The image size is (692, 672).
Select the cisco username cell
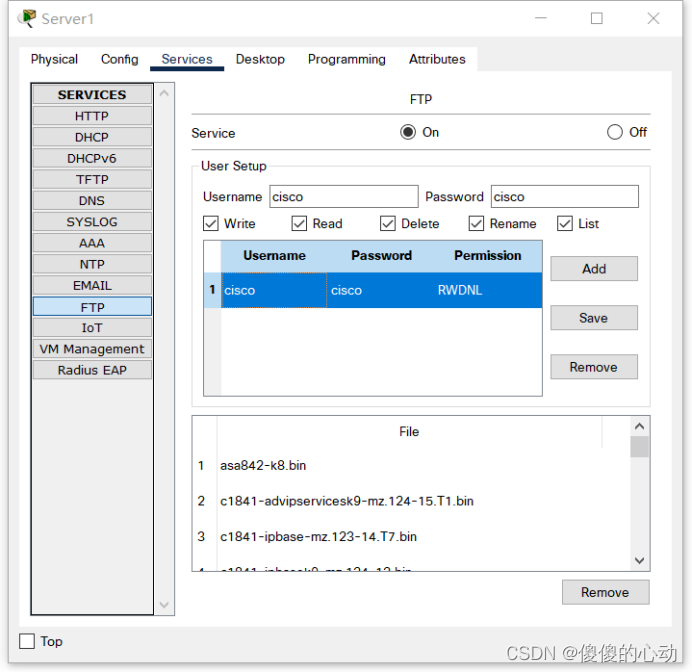[274, 290]
